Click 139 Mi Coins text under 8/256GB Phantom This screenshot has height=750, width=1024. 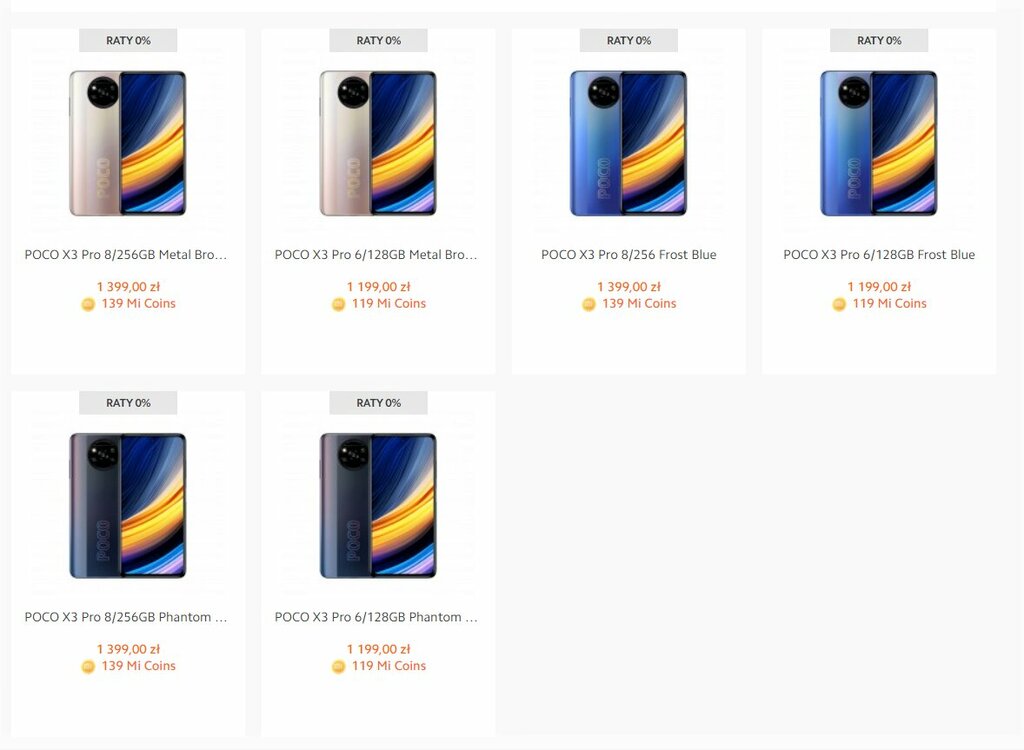(x=138, y=666)
